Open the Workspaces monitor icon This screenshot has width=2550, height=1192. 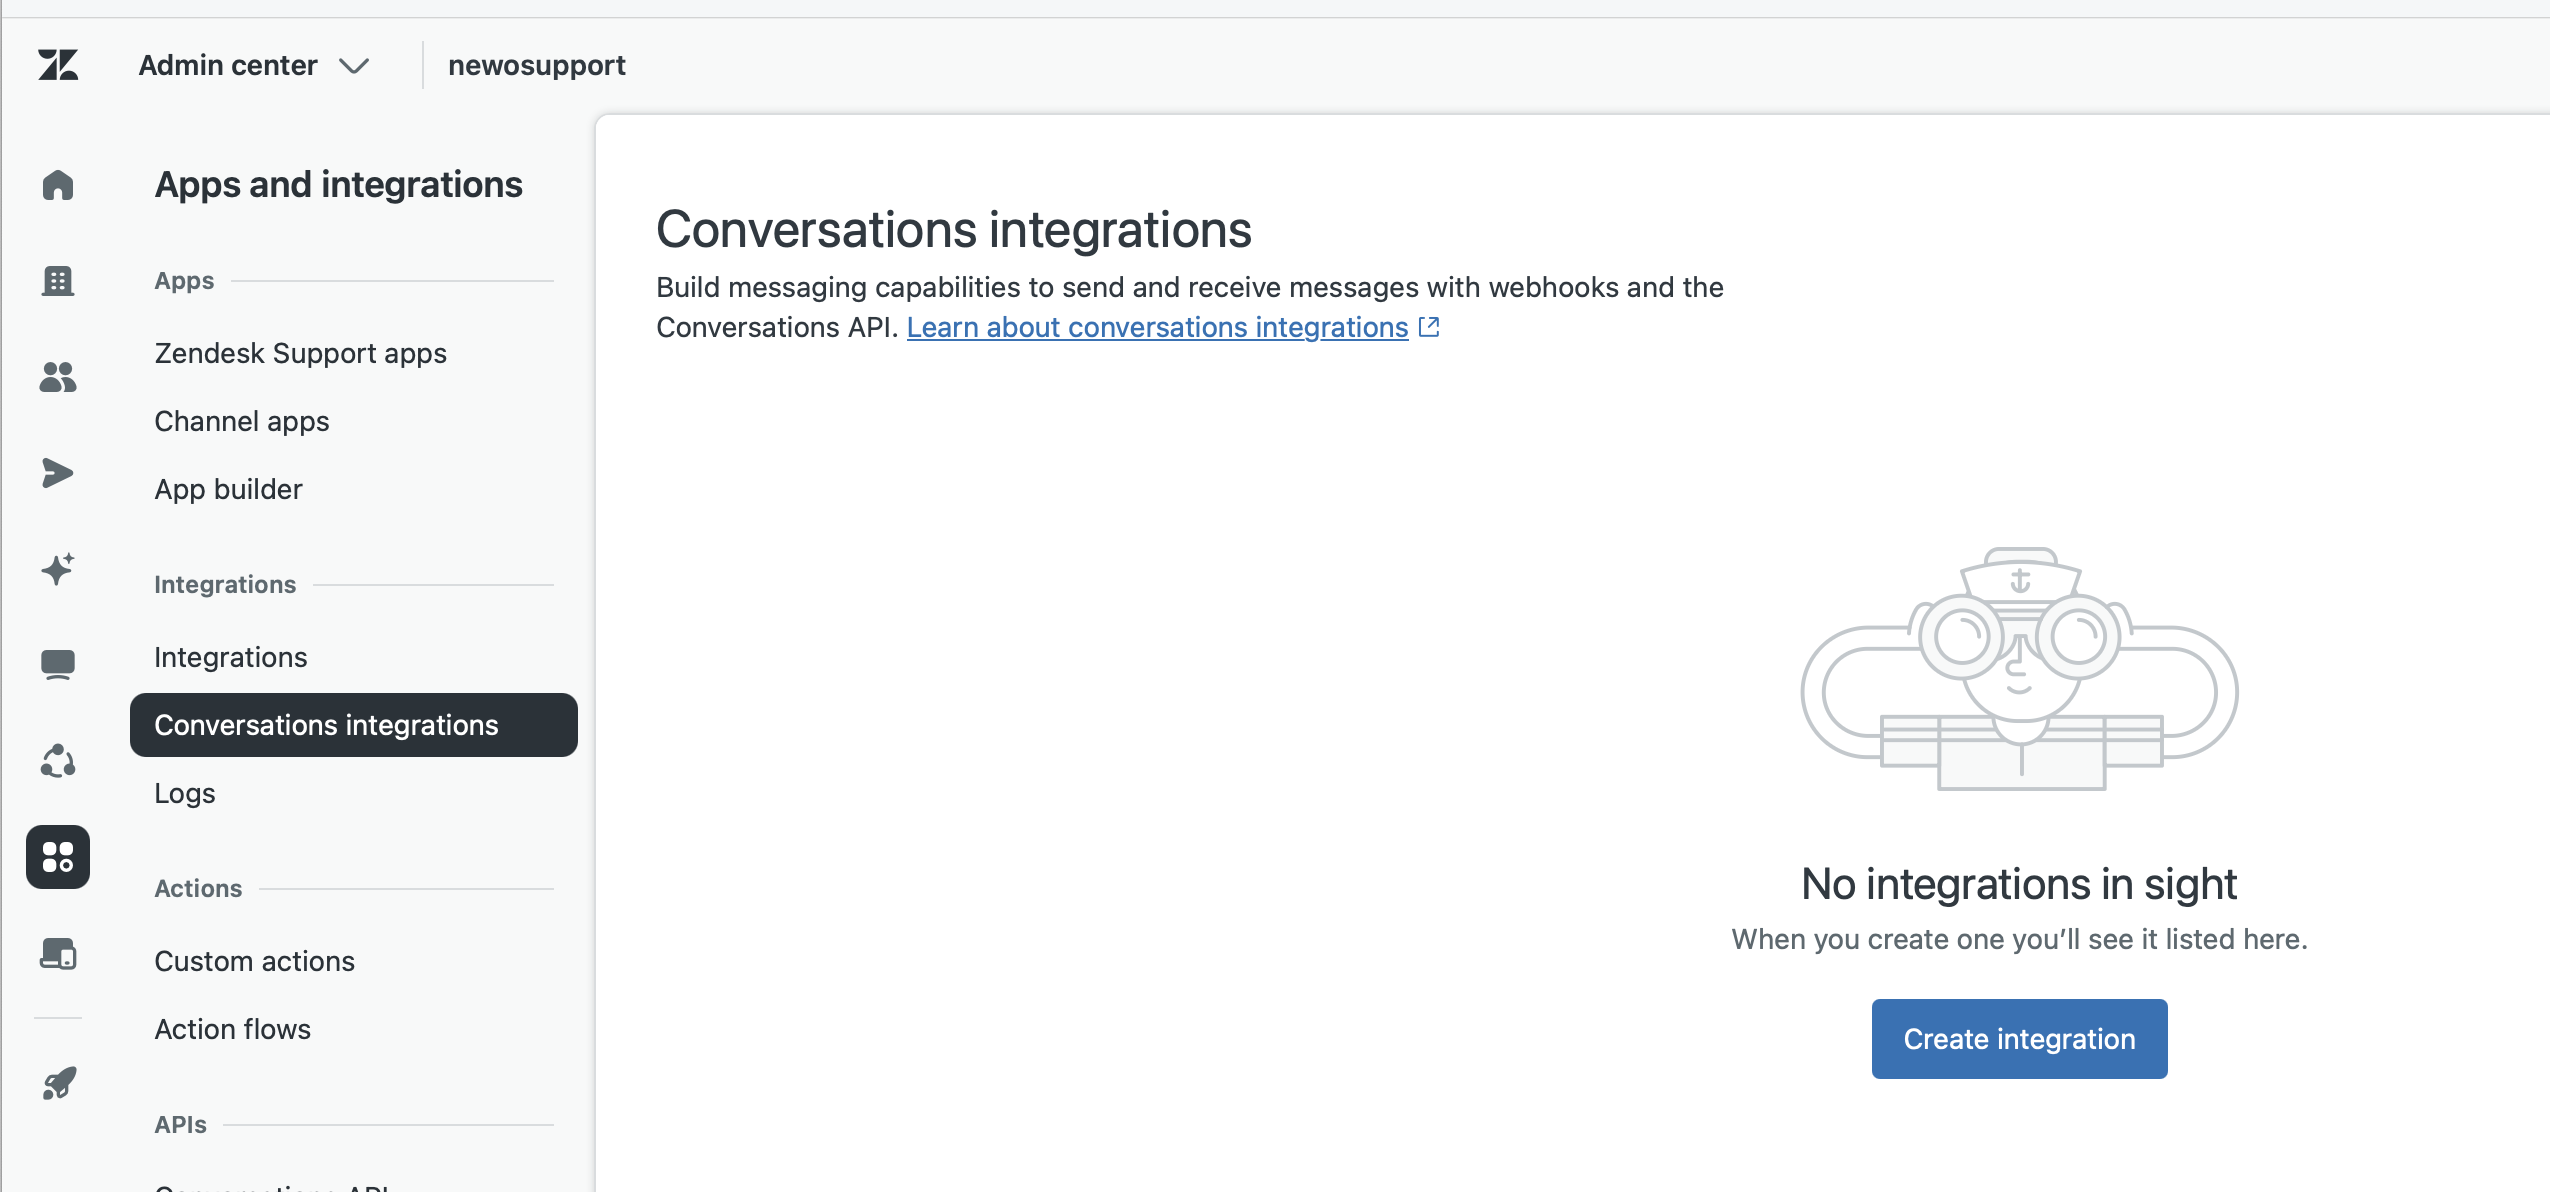pyautogui.click(x=58, y=665)
